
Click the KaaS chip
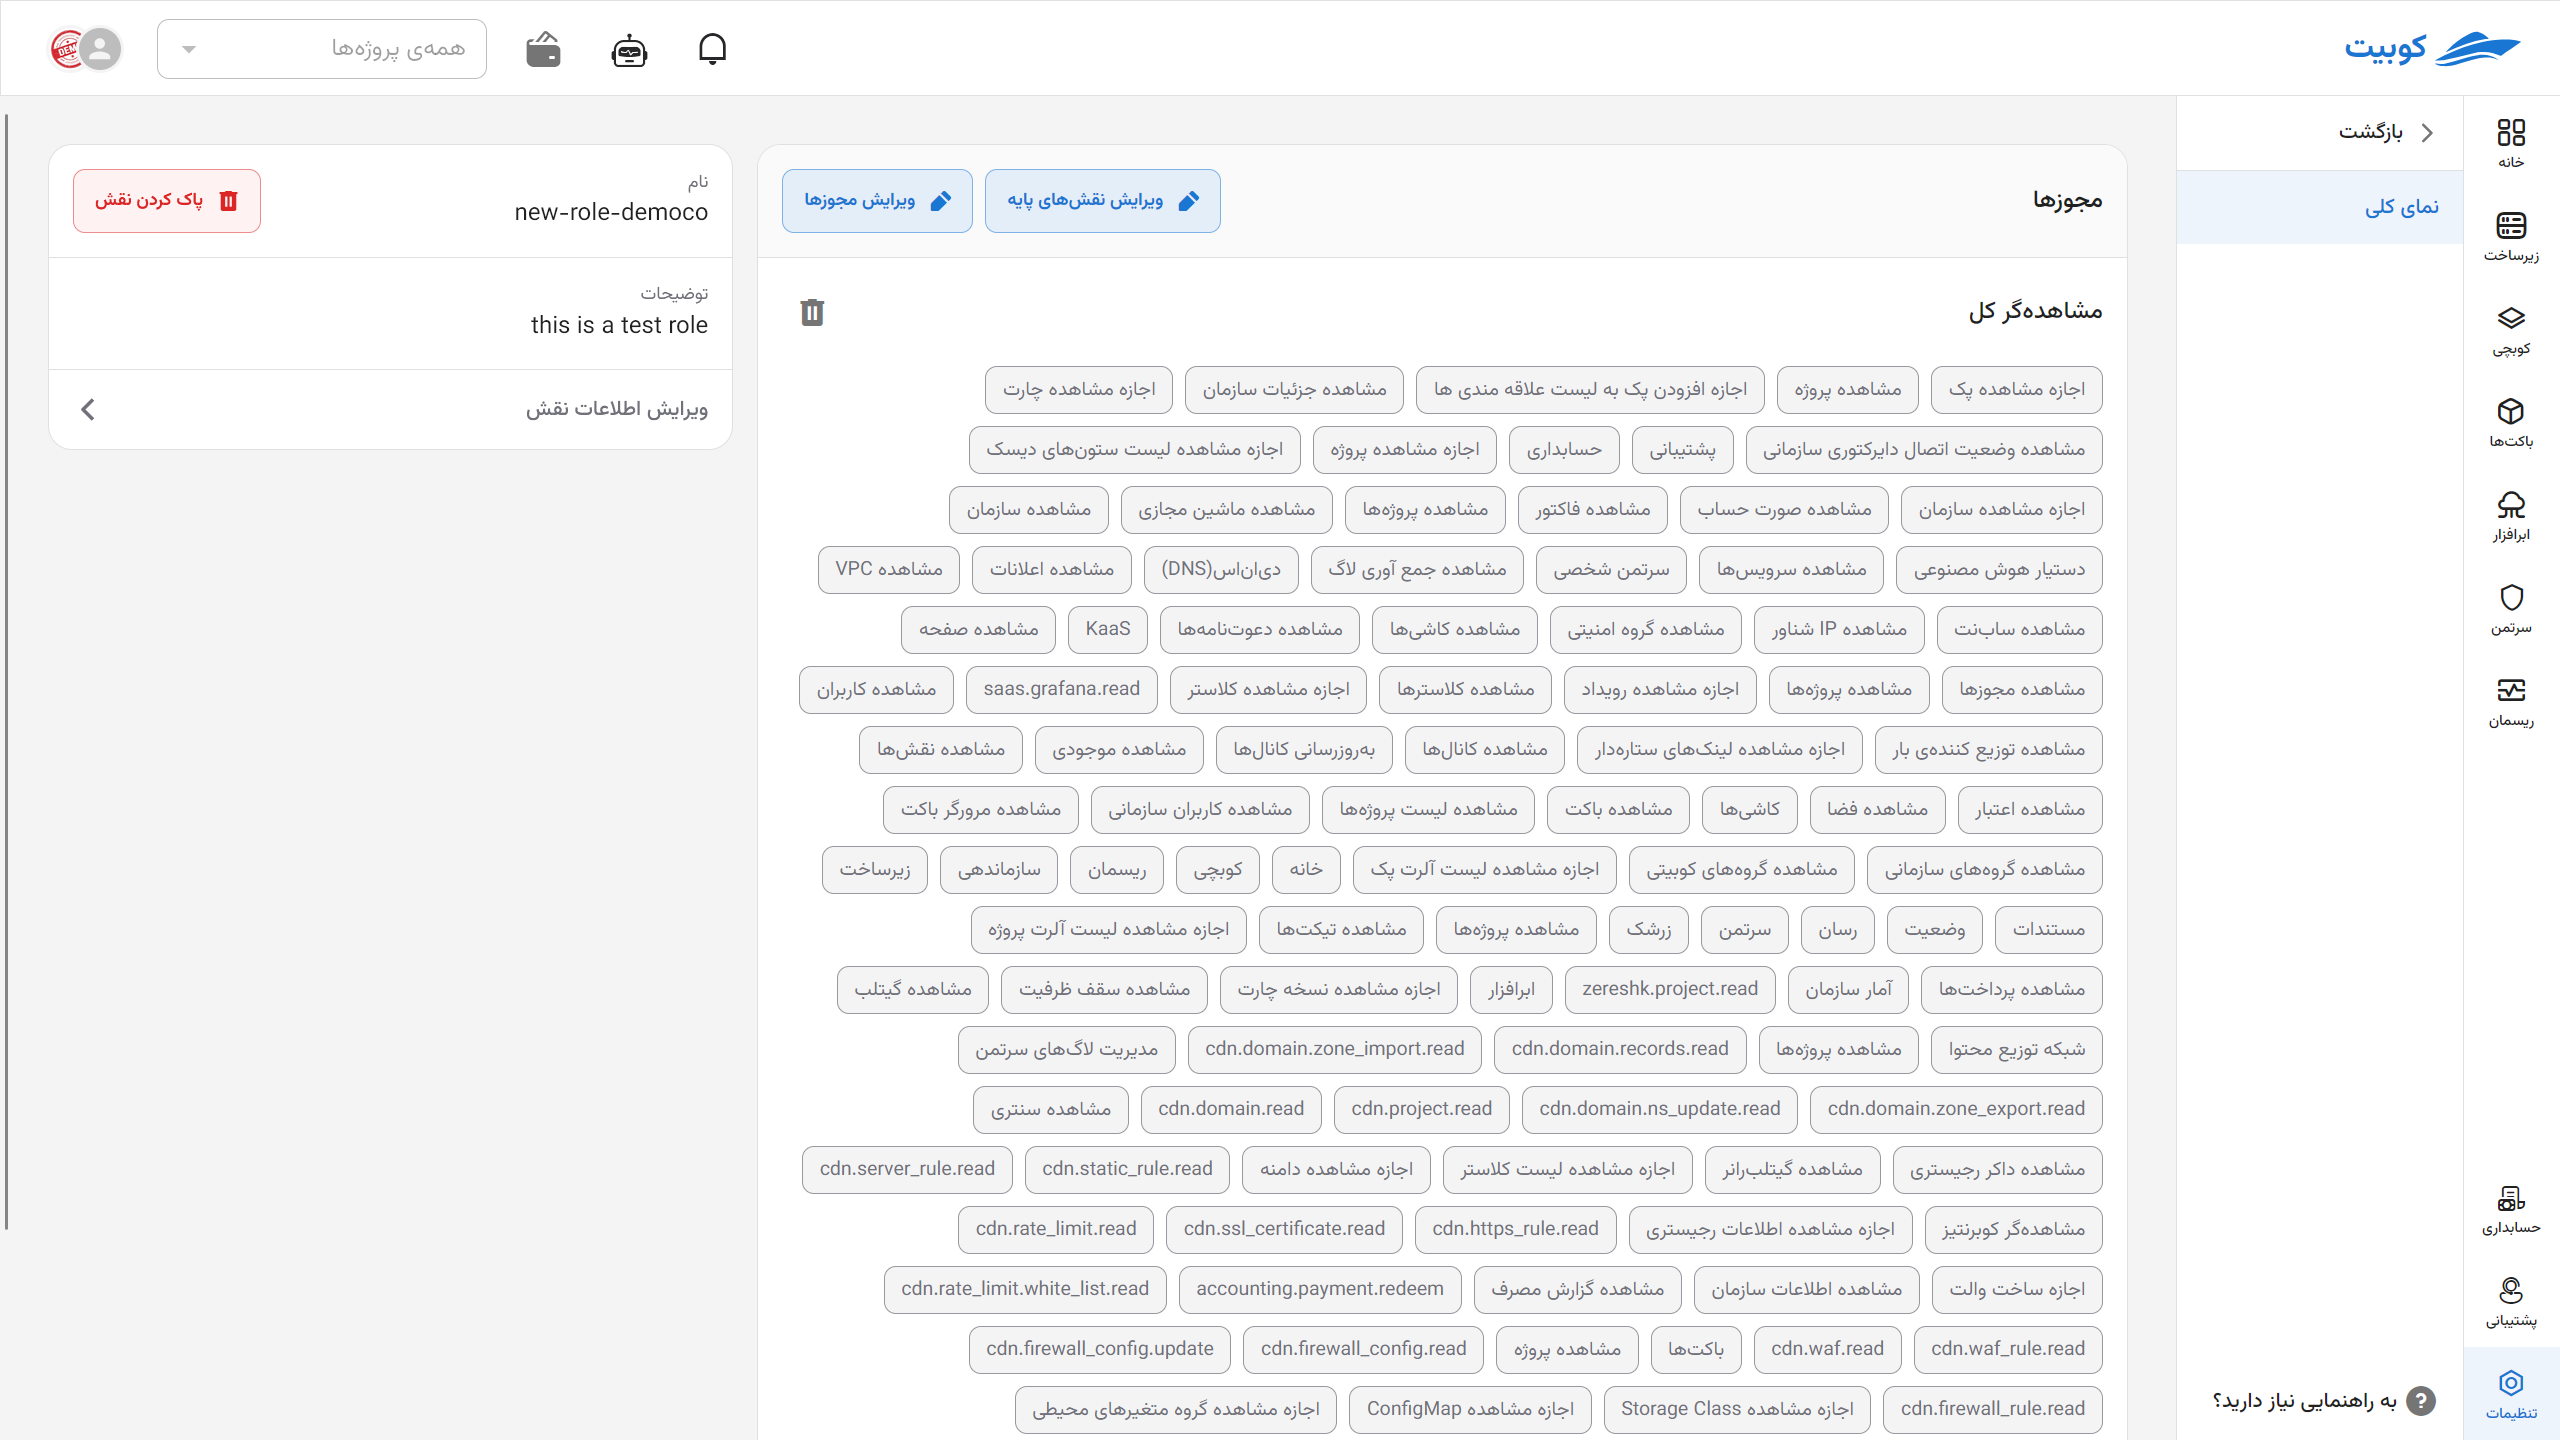click(1108, 630)
